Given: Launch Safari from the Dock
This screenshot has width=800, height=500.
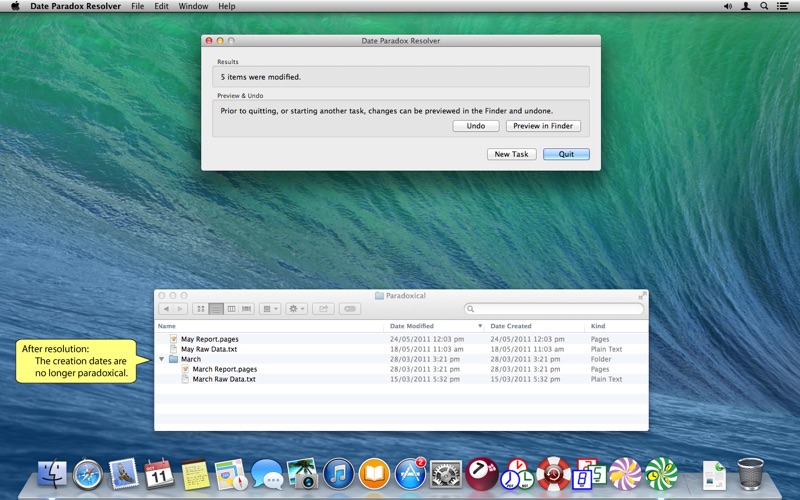Looking at the screenshot, I should [88, 474].
